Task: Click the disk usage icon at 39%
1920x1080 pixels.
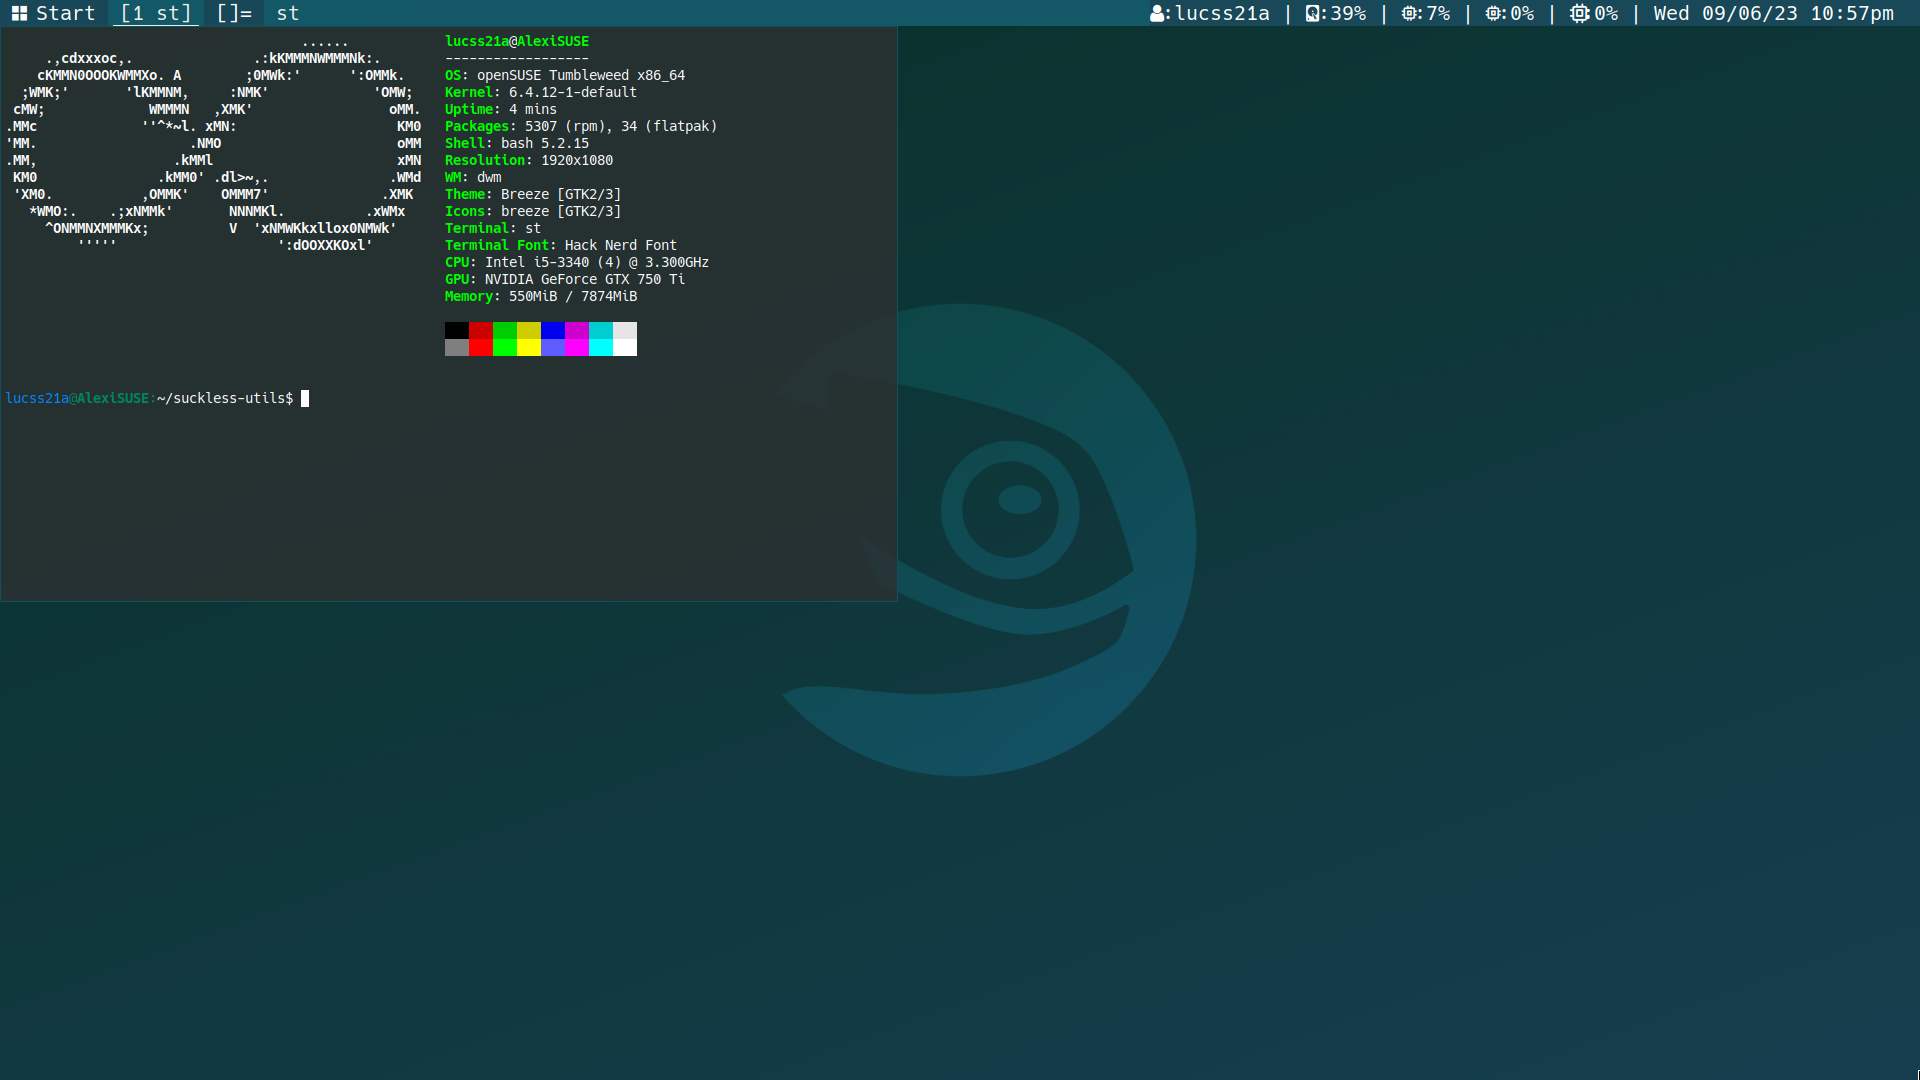Action: coord(1313,13)
